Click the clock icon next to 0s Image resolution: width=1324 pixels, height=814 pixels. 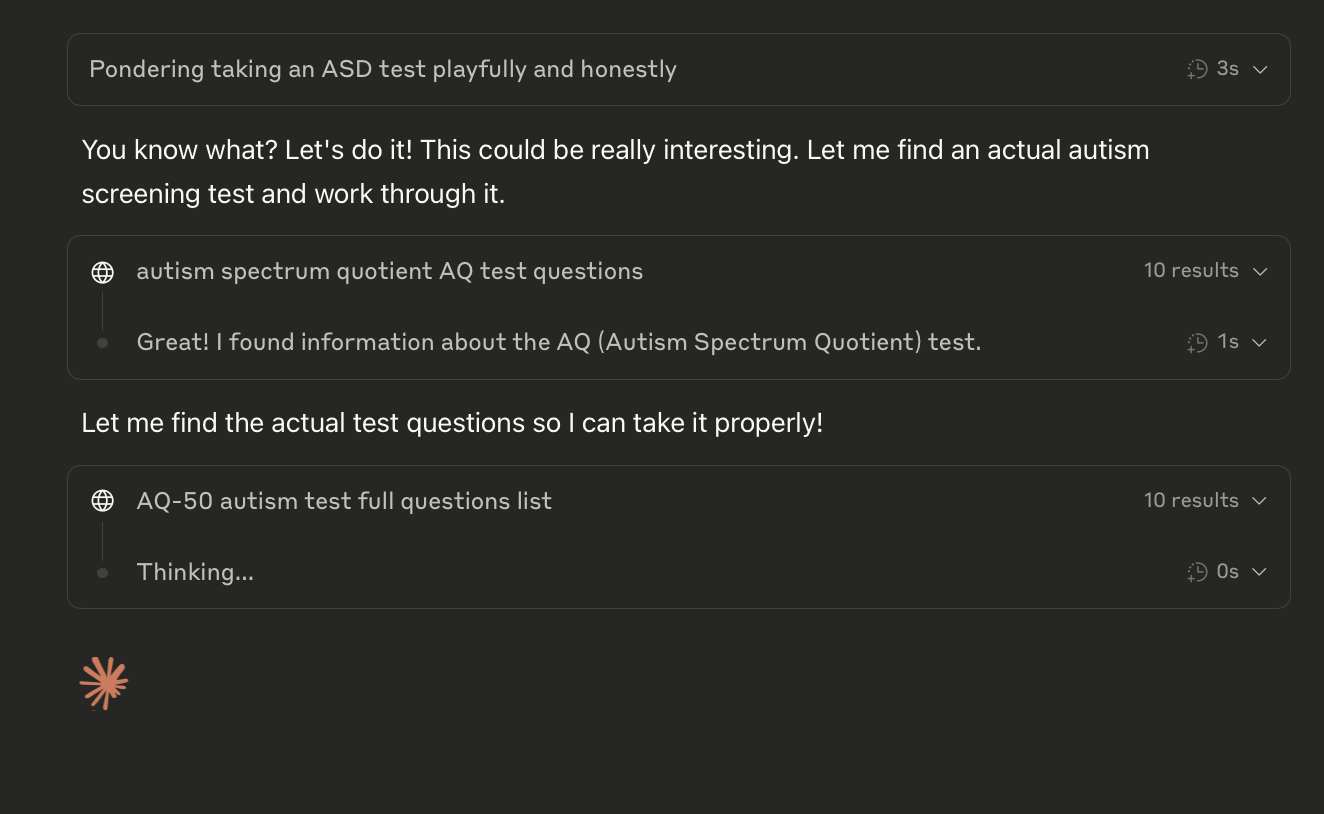click(1197, 572)
